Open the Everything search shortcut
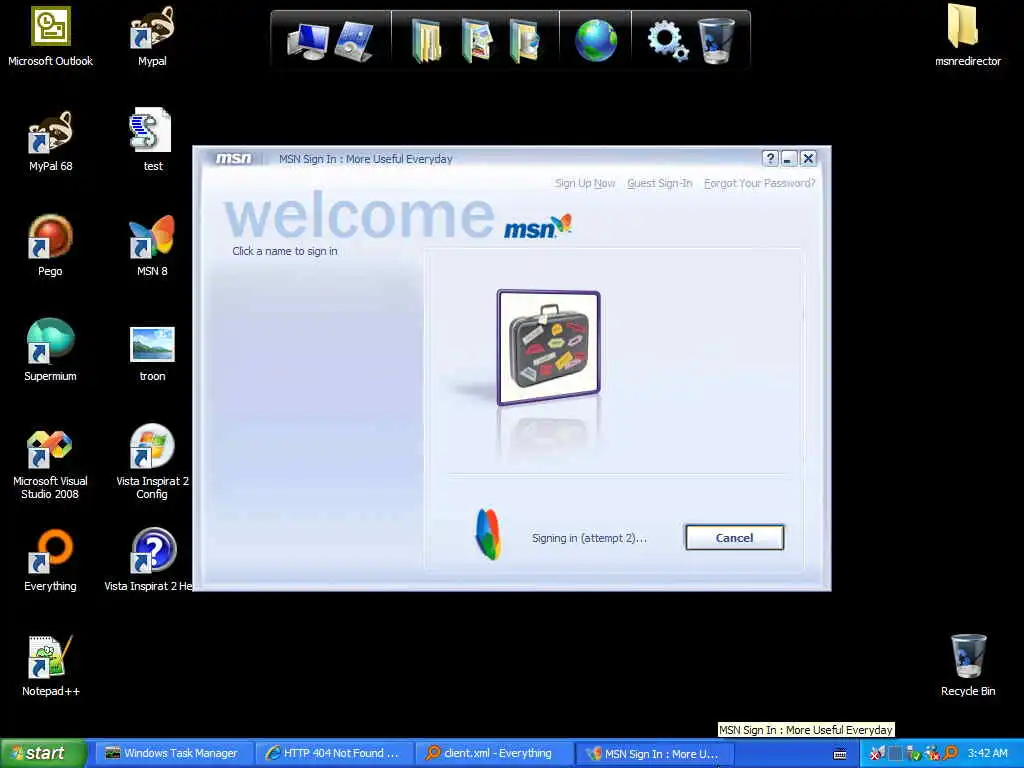 pyautogui.click(x=50, y=561)
